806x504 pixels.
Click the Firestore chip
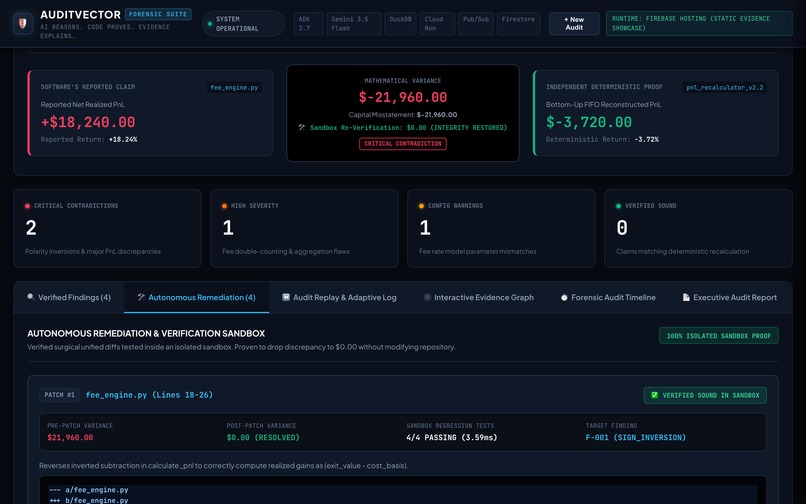tap(518, 24)
